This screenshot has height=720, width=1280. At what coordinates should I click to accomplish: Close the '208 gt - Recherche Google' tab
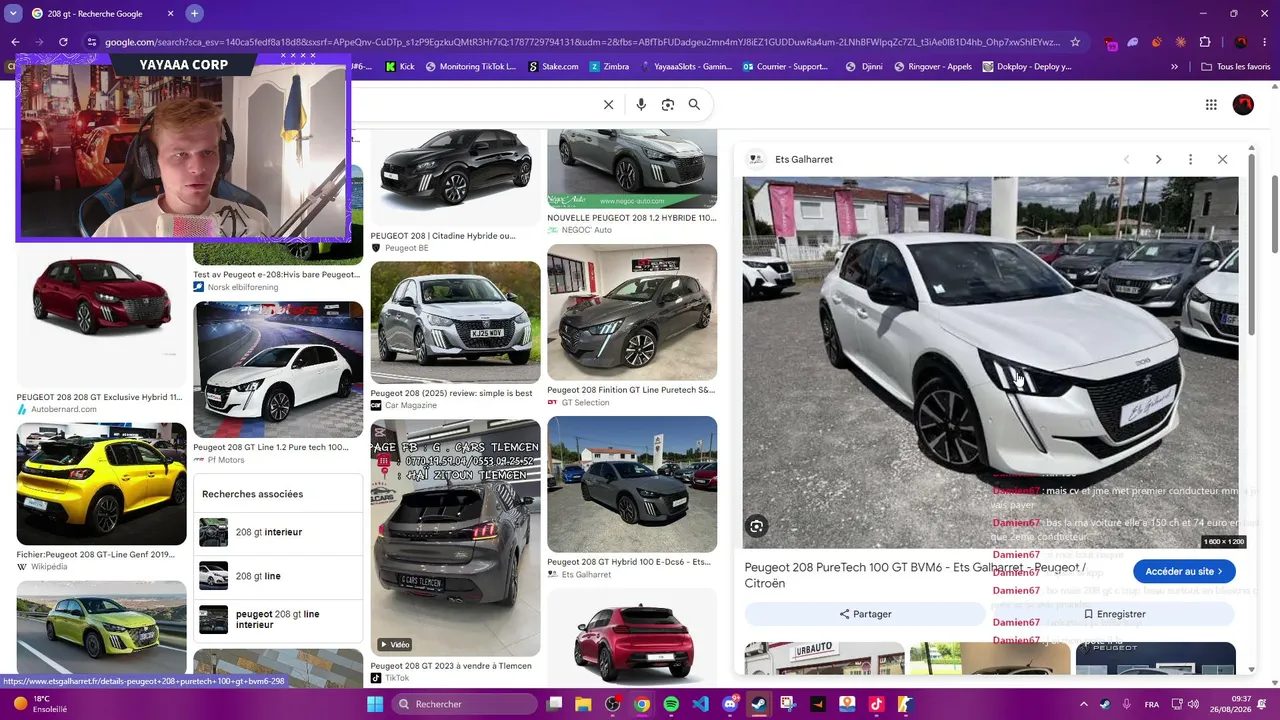(x=170, y=14)
